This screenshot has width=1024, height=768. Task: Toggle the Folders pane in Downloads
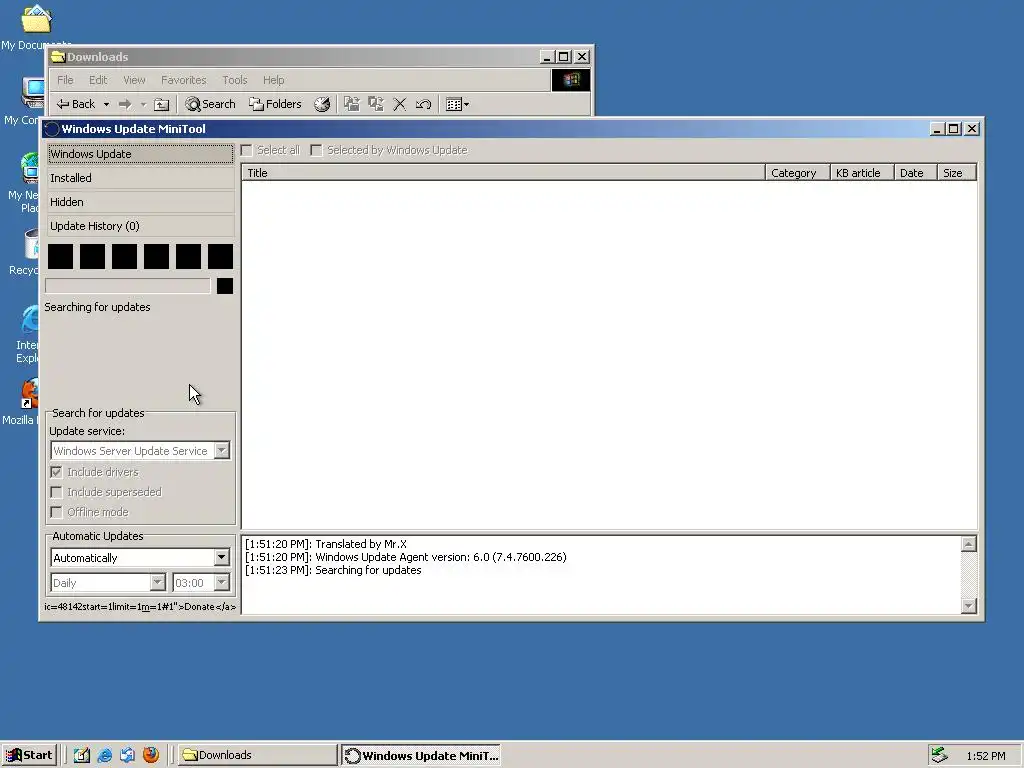click(x=275, y=104)
